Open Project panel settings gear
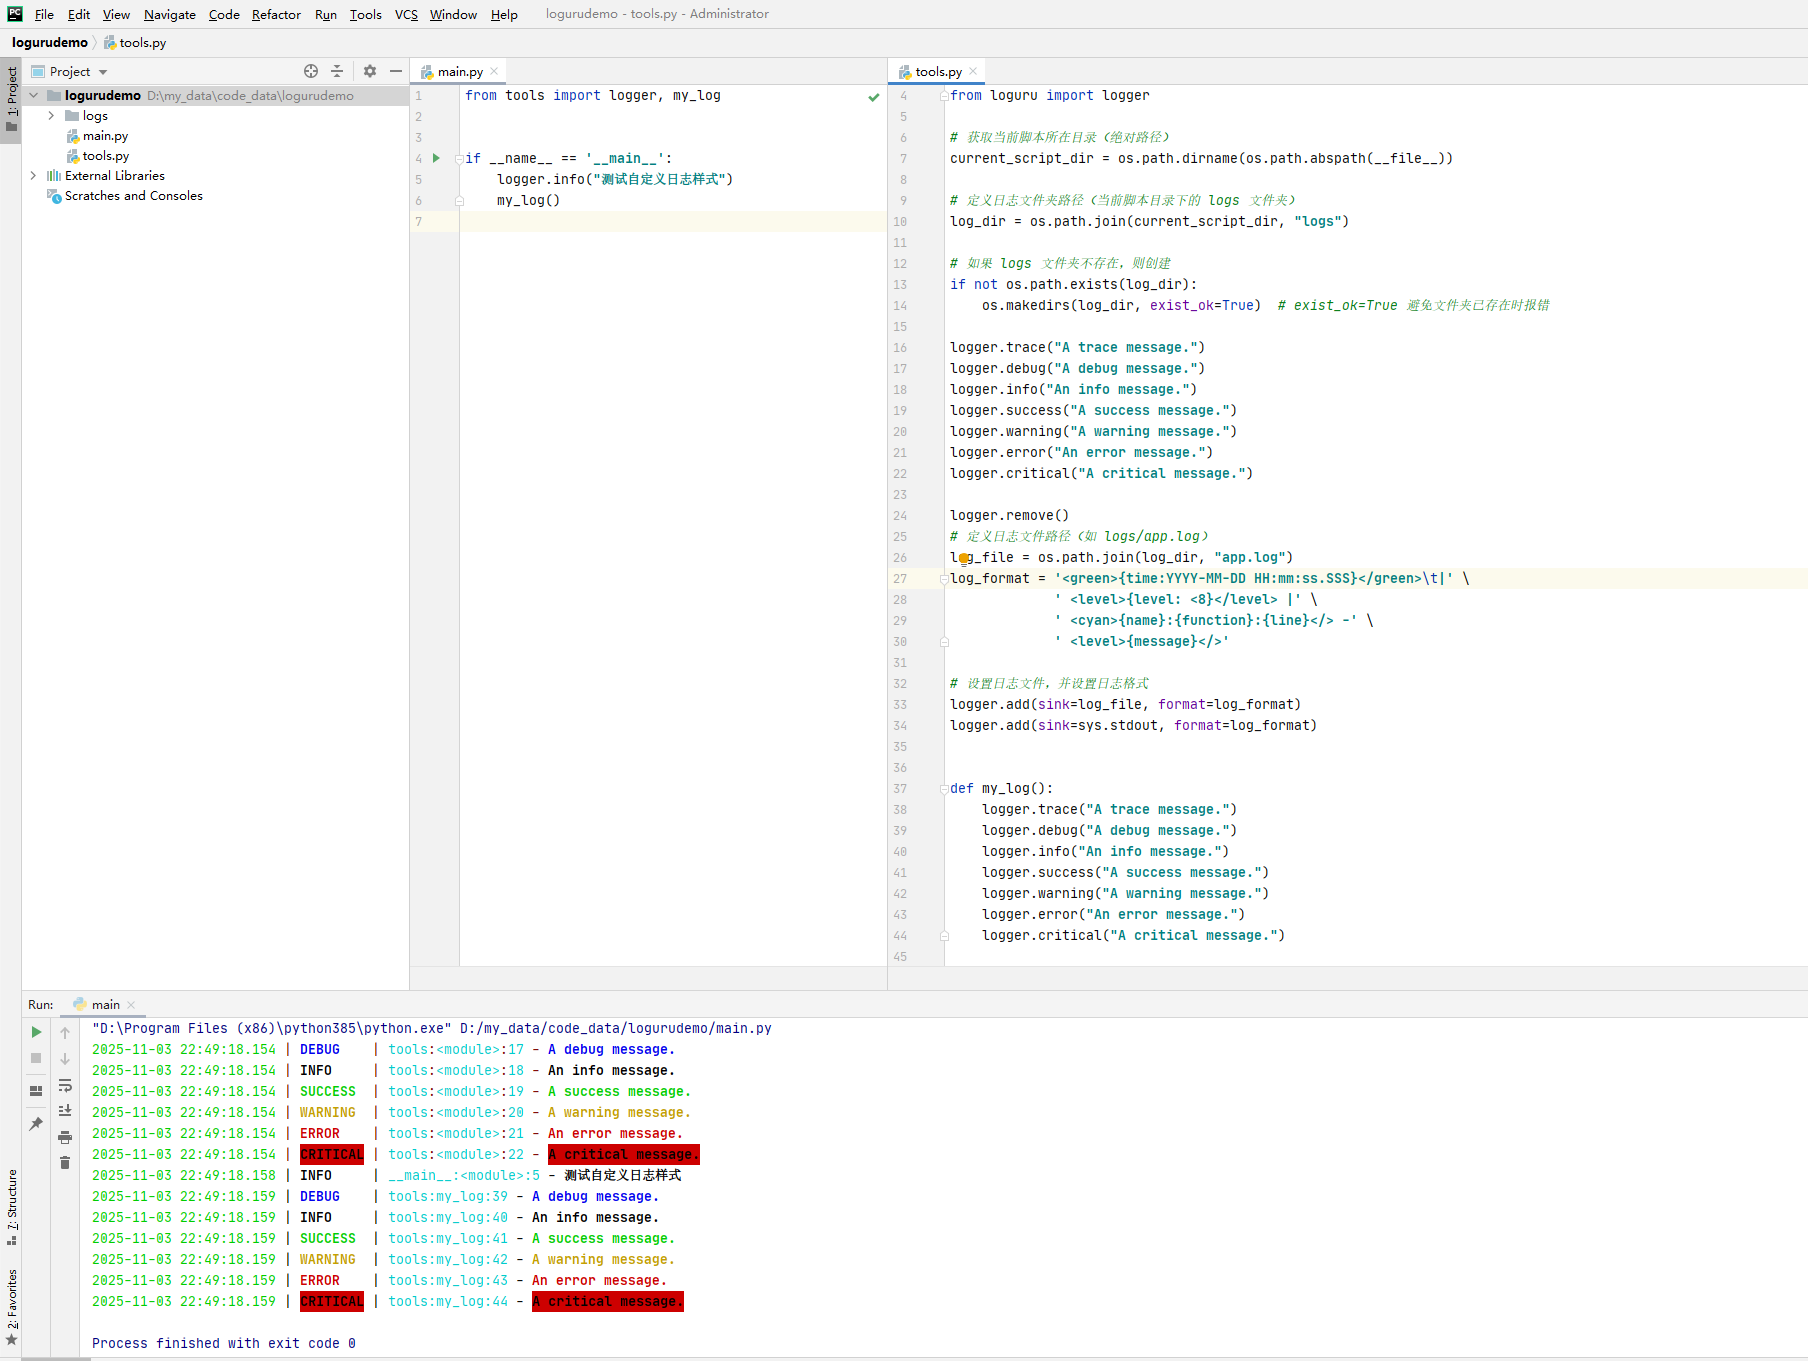The height and width of the screenshot is (1361, 1808). click(370, 71)
